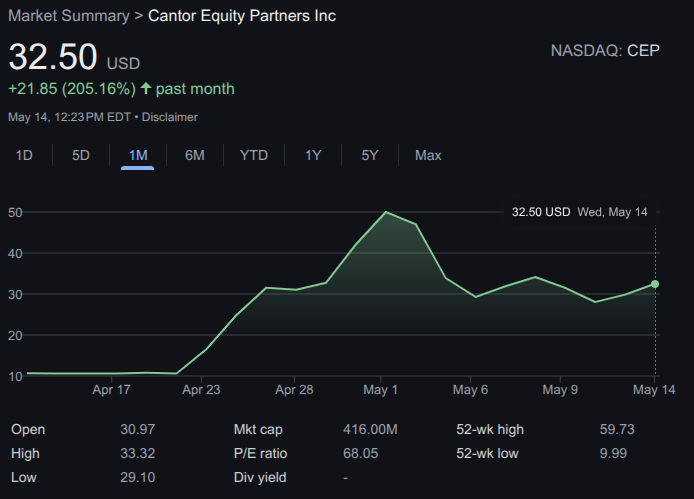694x499 pixels.
Task: Switch chart to 1D range
Action: click(x=24, y=155)
